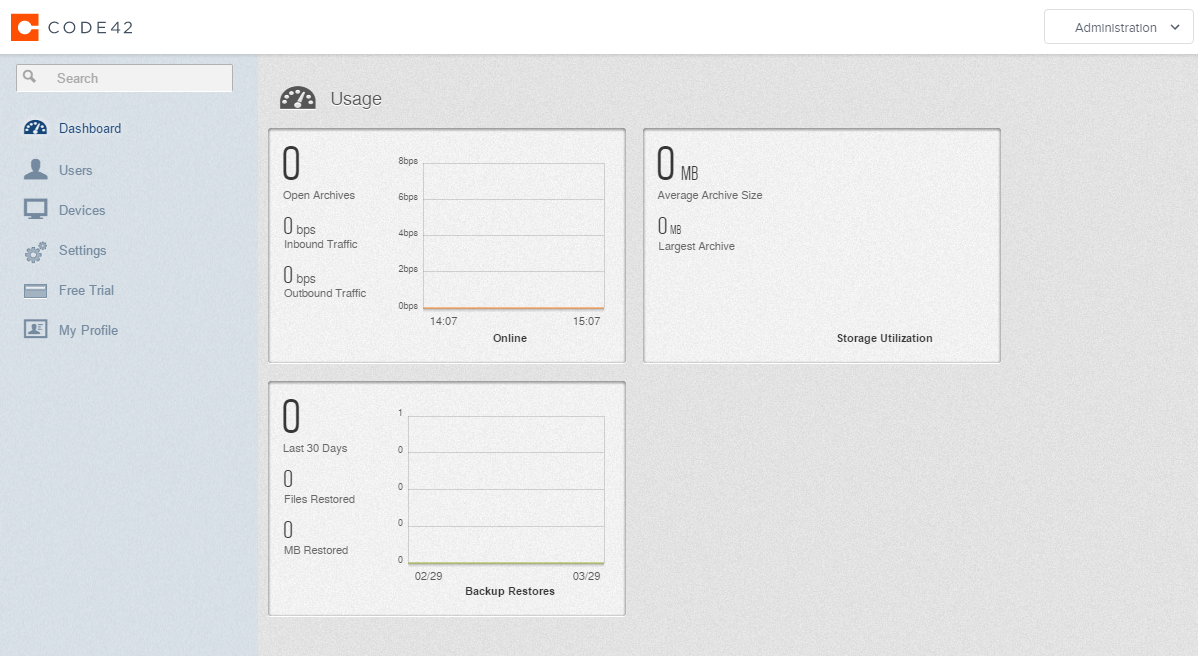1198x656 pixels.
Task: Click the Settings gears icon
Action: tap(35, 251)
